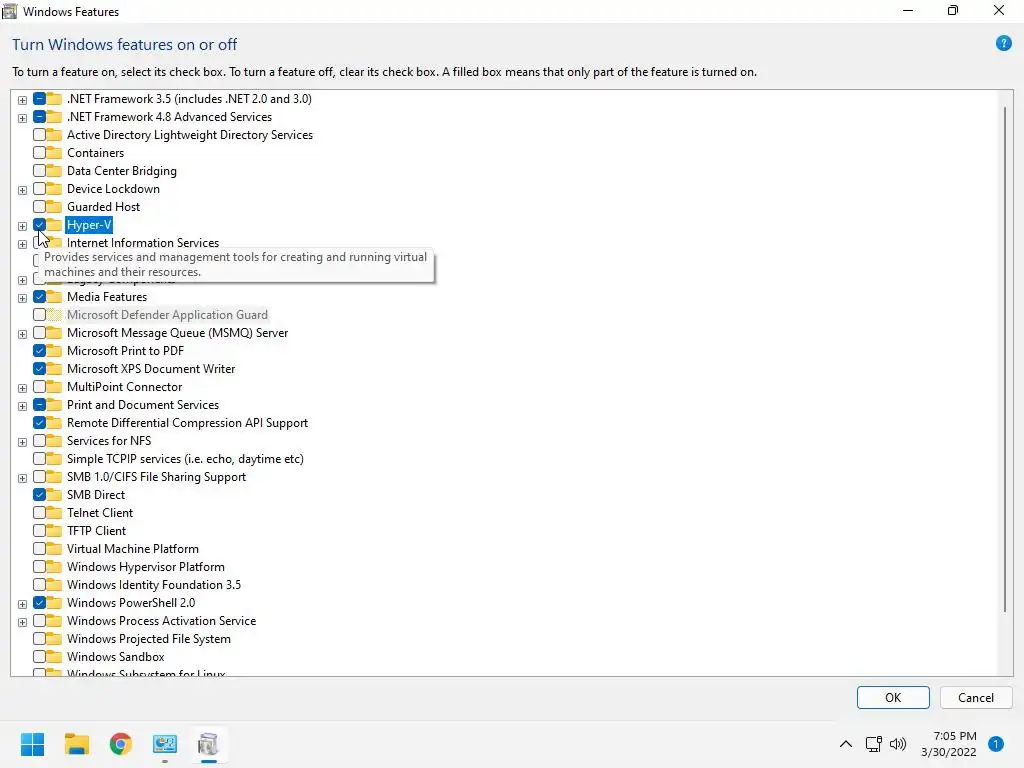
Task: Enable Virtual Machine Platform checkbox
Action: 39,549
